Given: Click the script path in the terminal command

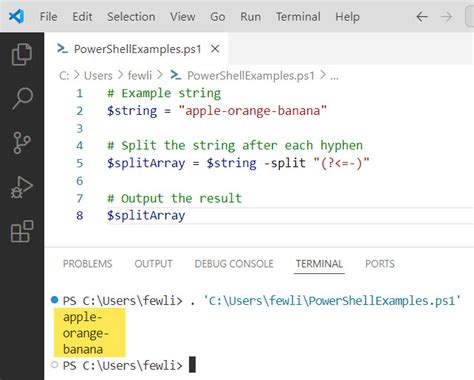Looking at the screenshot, I should point(332,301).
